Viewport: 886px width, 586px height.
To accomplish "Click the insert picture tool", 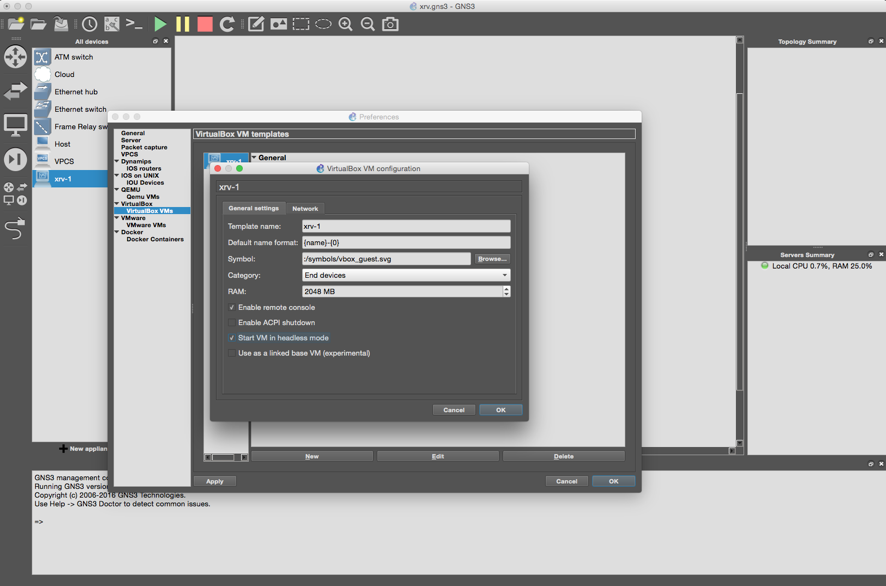I will (279, 24).
